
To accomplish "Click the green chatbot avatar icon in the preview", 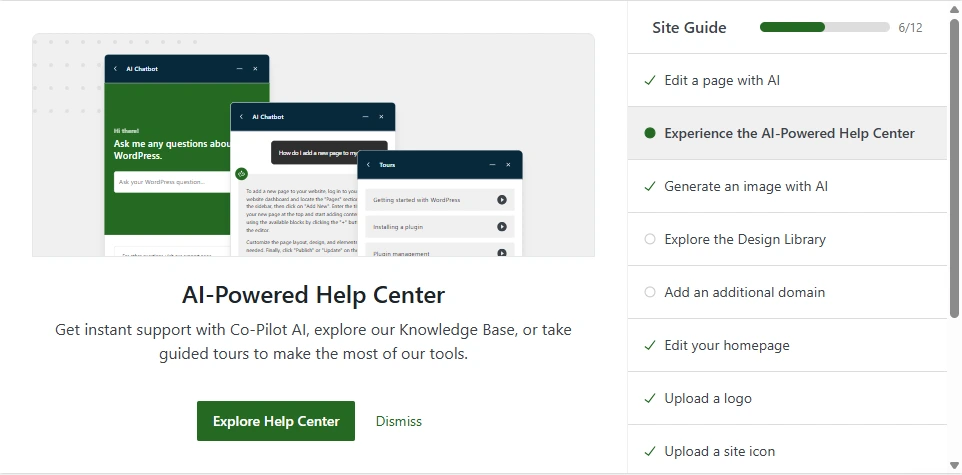I will coord(241,174).
